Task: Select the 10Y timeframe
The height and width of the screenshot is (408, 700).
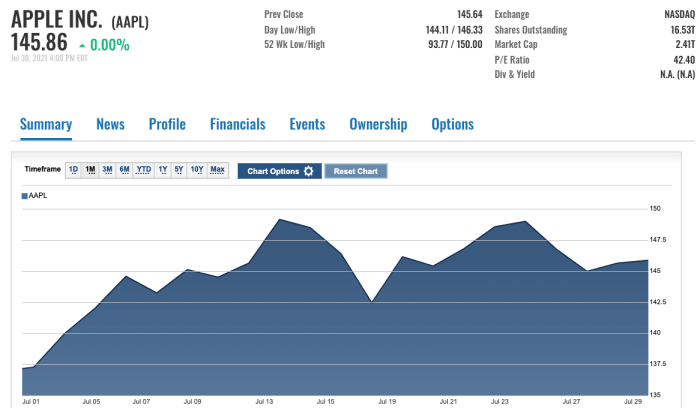Action: (x=197, y=170)
